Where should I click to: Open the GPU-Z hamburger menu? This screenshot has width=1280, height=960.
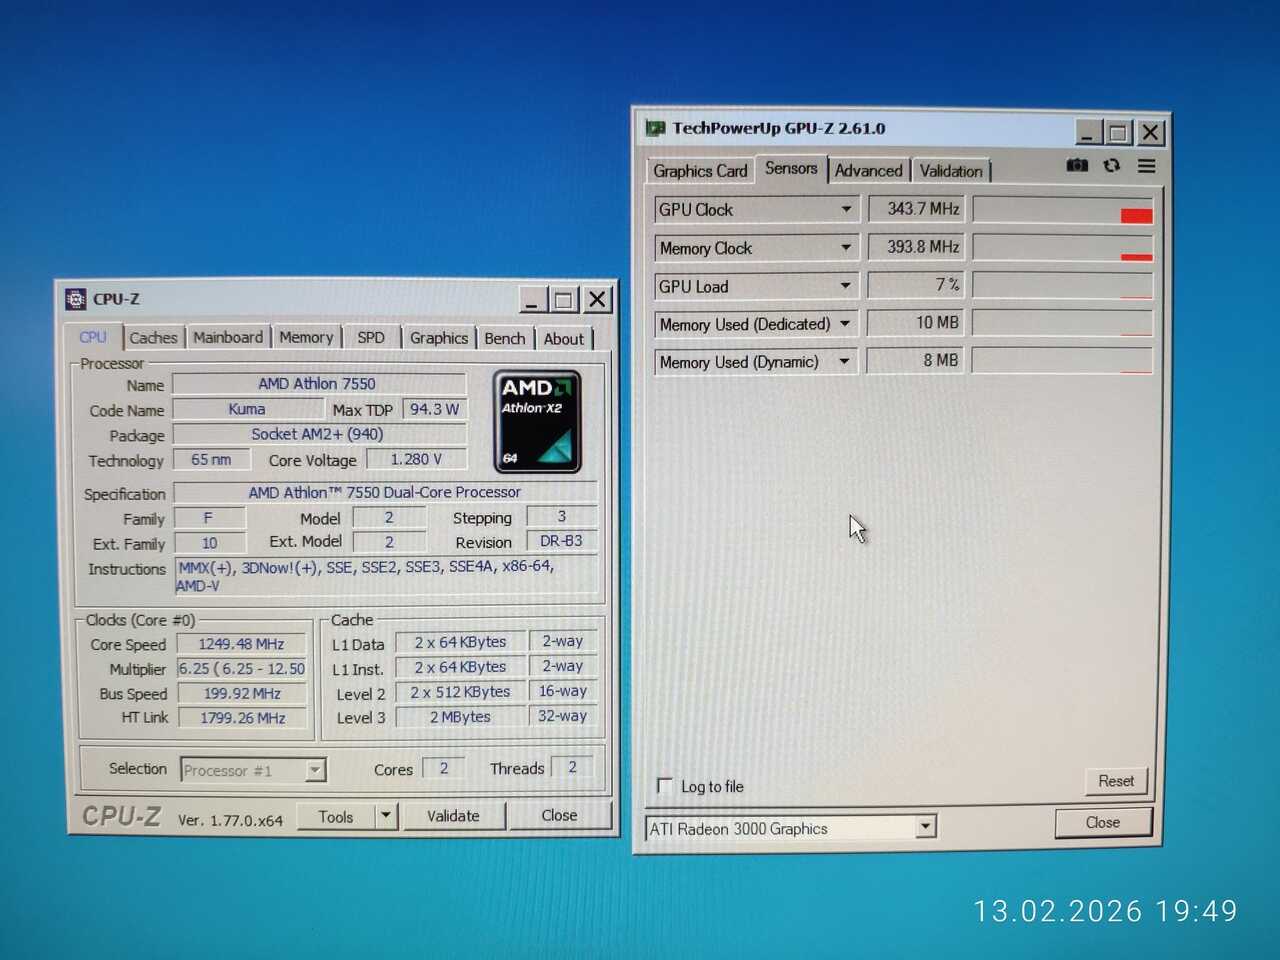coord(1147,165)
